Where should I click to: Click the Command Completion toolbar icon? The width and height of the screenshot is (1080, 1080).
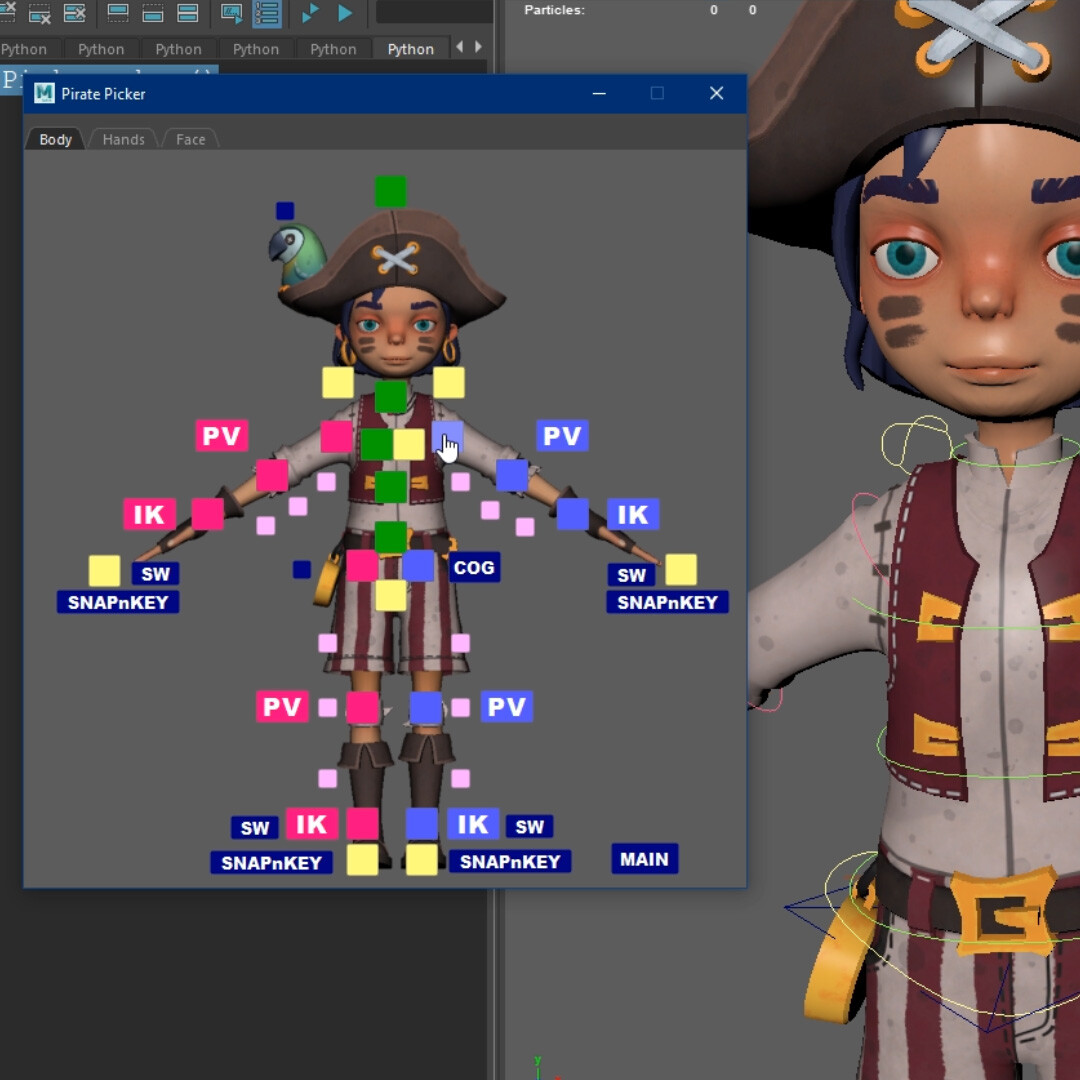pyautogui.click(x=230, y=13)
